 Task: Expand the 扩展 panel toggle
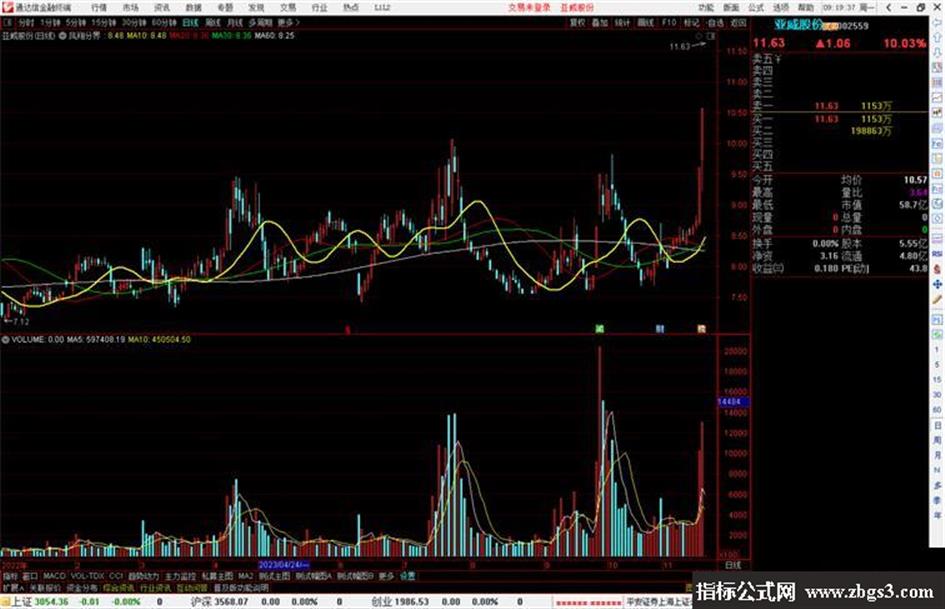13,588
